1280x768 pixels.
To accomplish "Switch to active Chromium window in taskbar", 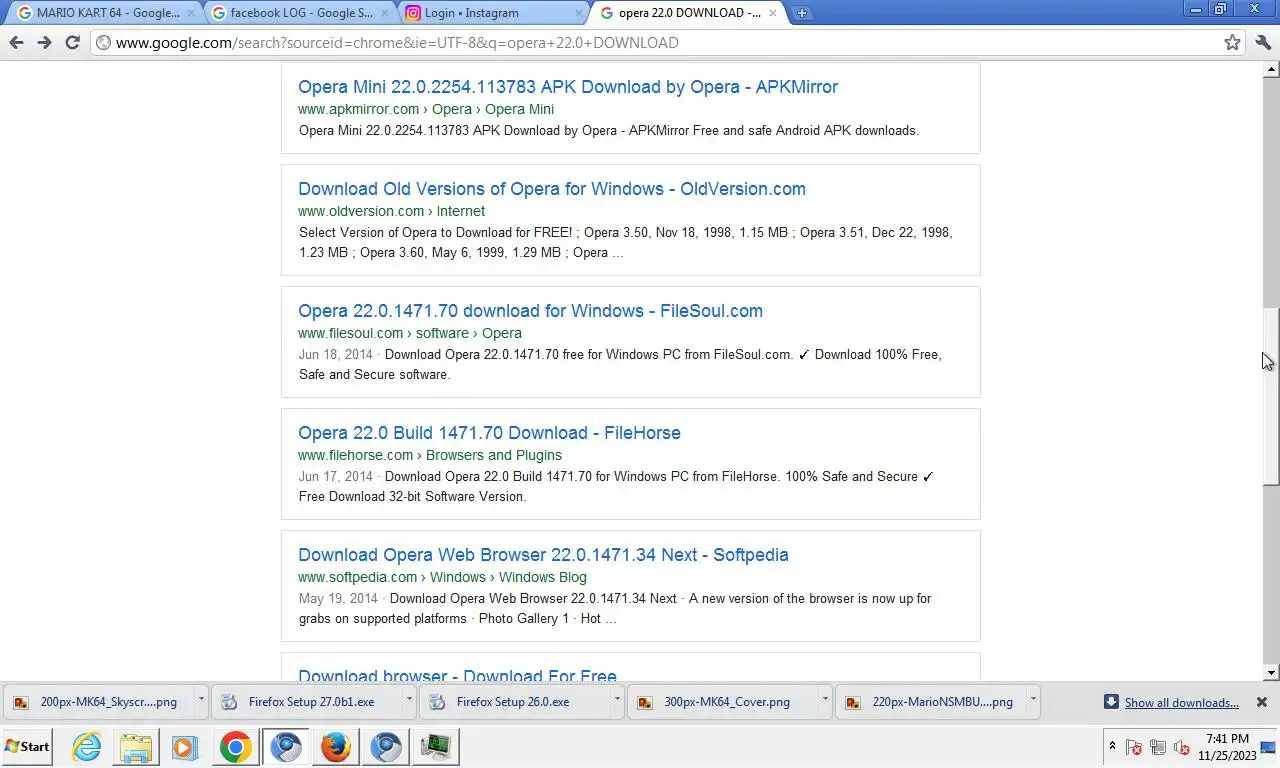I will click(286, 747).
